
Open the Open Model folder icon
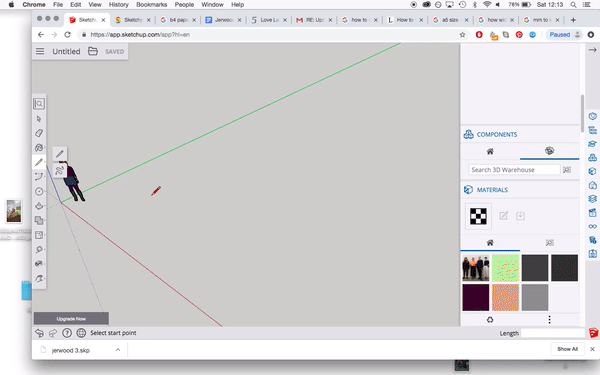point(93,51)
